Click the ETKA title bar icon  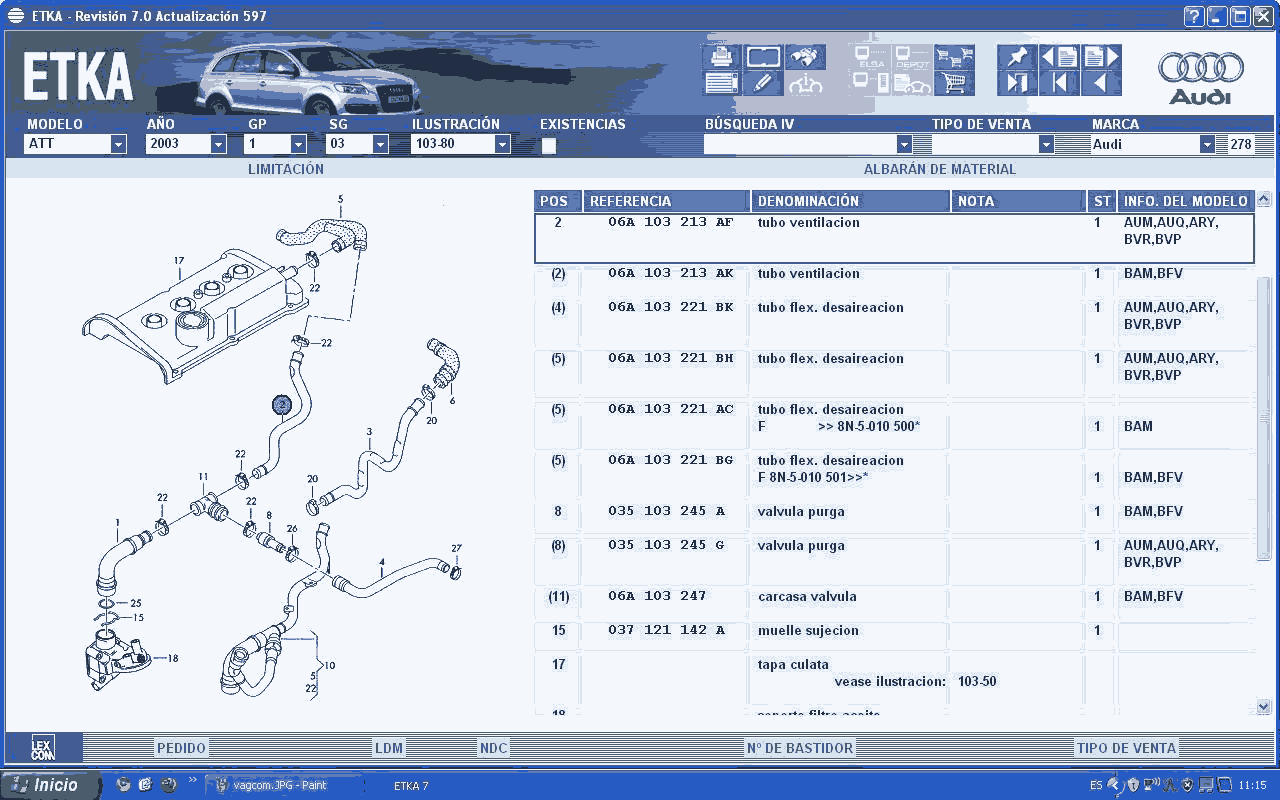(x=16, y=16)
